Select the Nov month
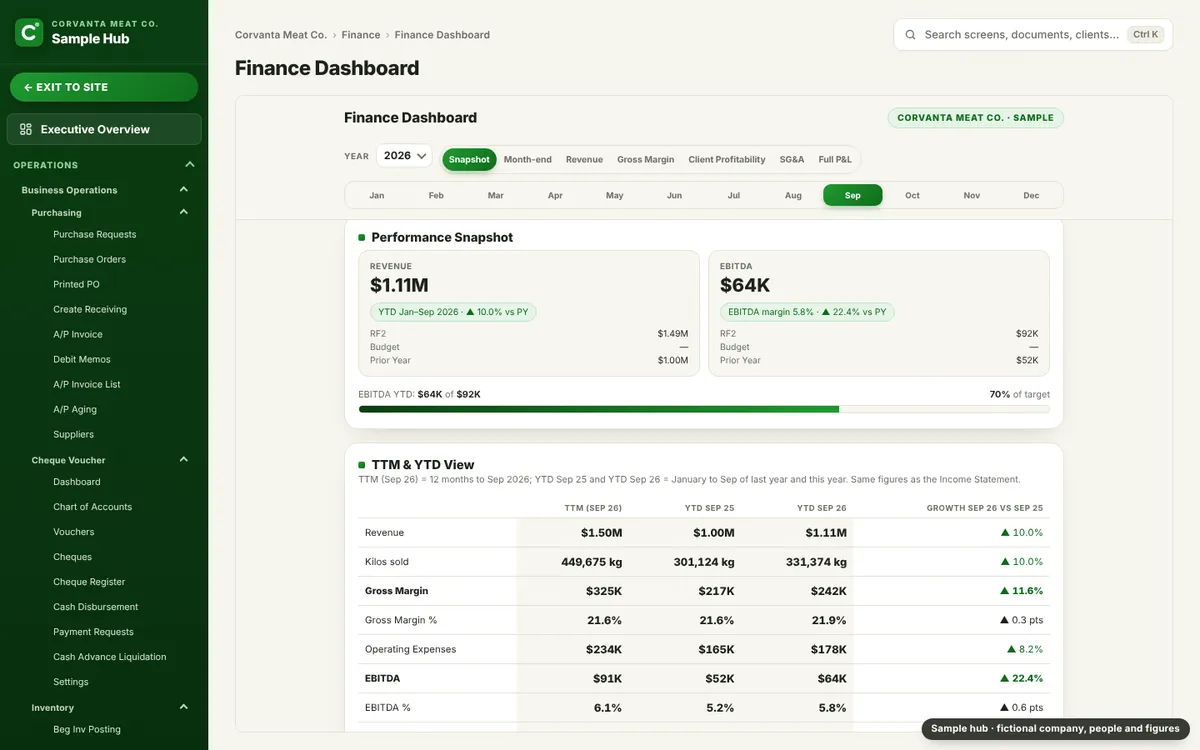Image resolution: width=1200 pixels, height=750 pixels. tap(971, 195)
